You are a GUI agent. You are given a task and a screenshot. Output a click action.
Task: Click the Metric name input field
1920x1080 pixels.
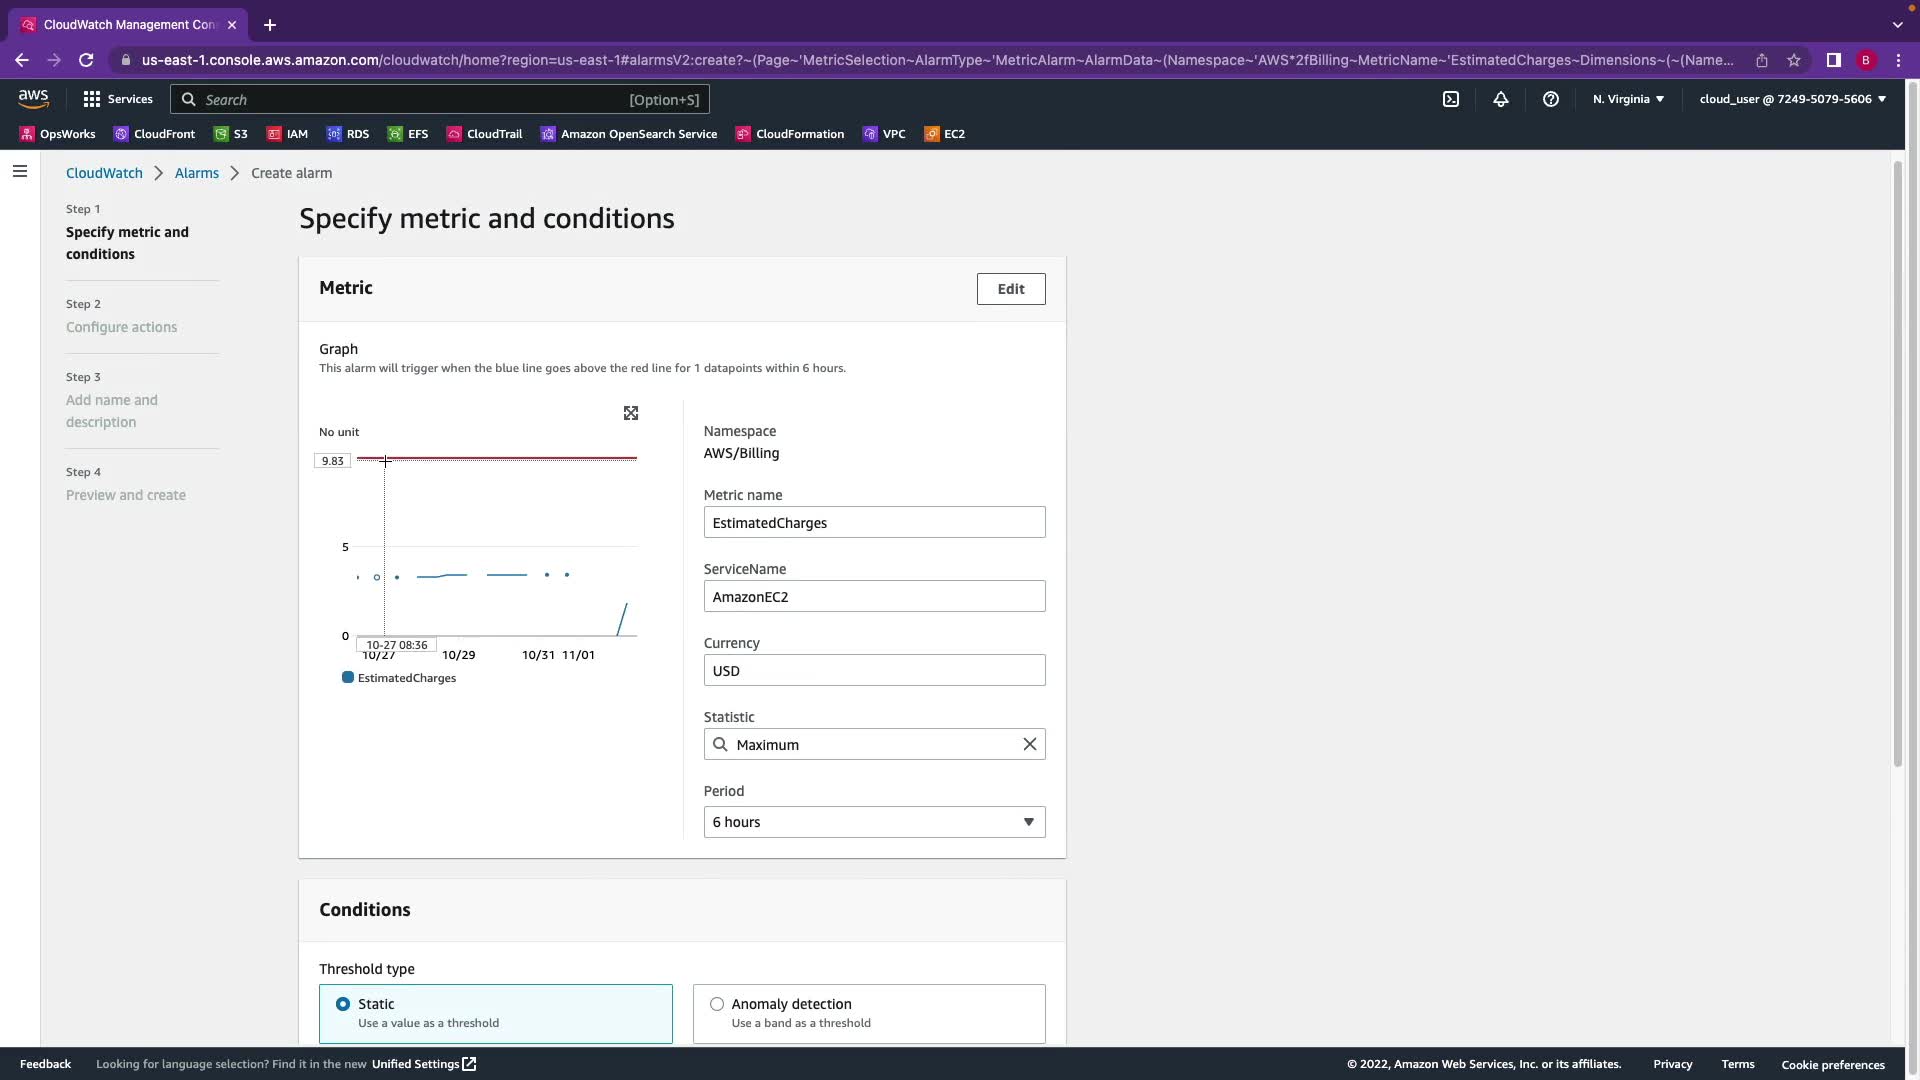pos(874,523)
